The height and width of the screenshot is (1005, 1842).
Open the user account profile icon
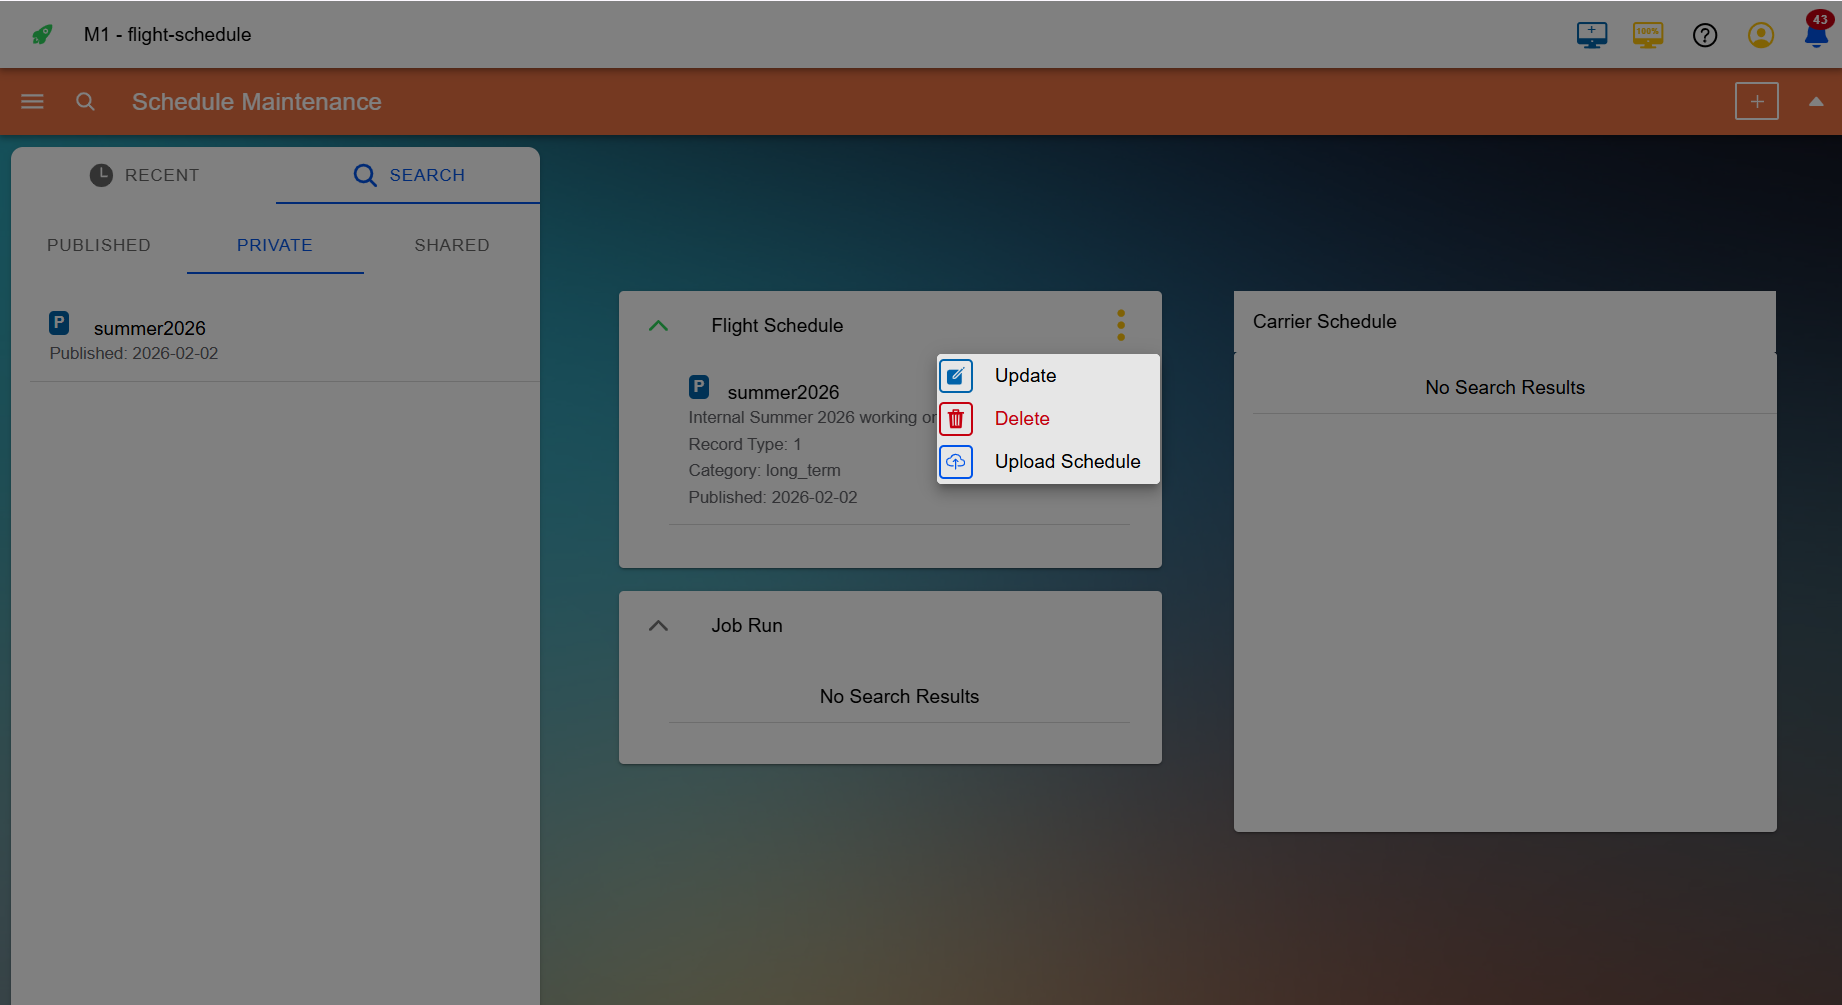click(x=1761, y=35)
